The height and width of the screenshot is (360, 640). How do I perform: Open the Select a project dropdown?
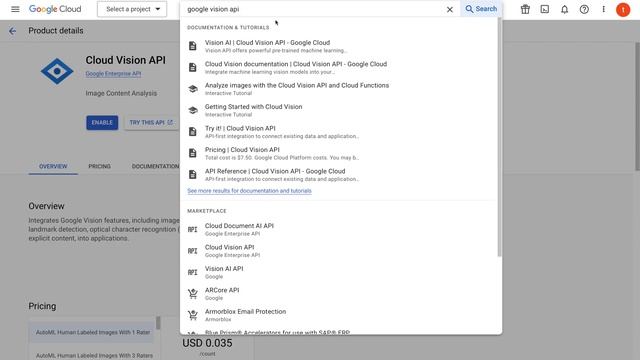tap(132, 9)
